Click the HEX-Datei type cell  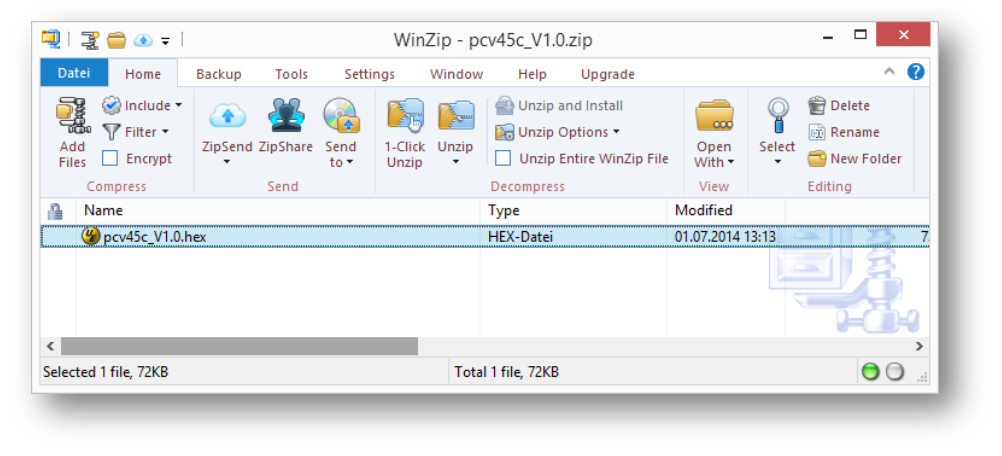tap(520, 237)
